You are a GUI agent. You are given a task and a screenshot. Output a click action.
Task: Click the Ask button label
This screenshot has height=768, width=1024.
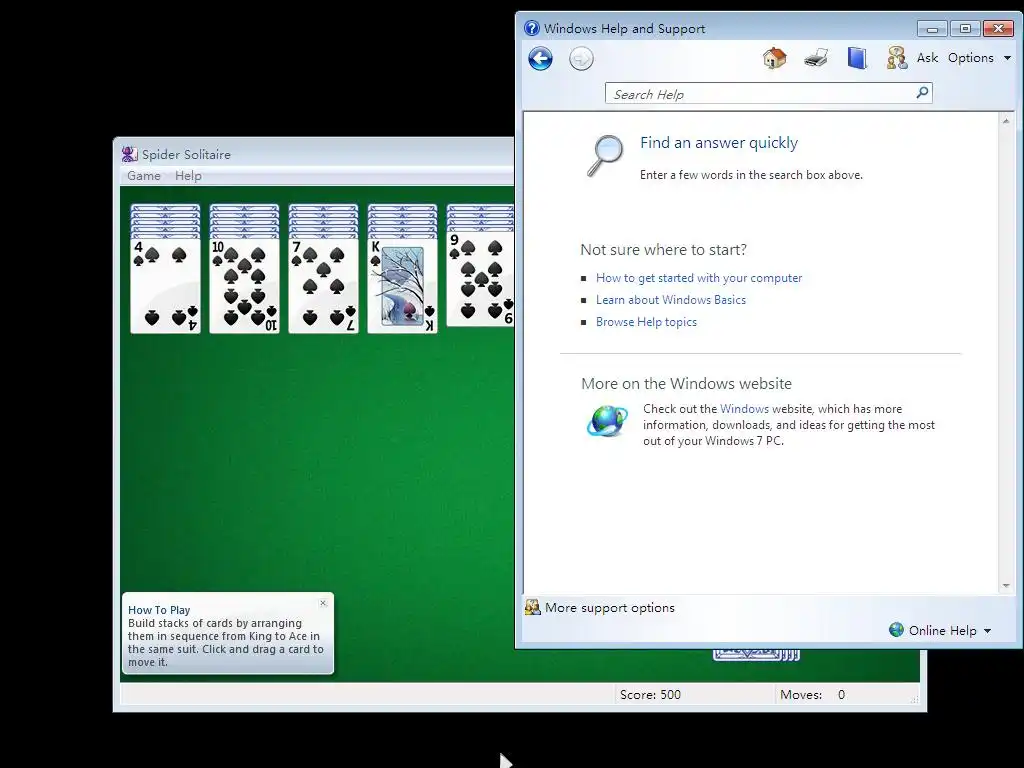[x=927, y=57]
